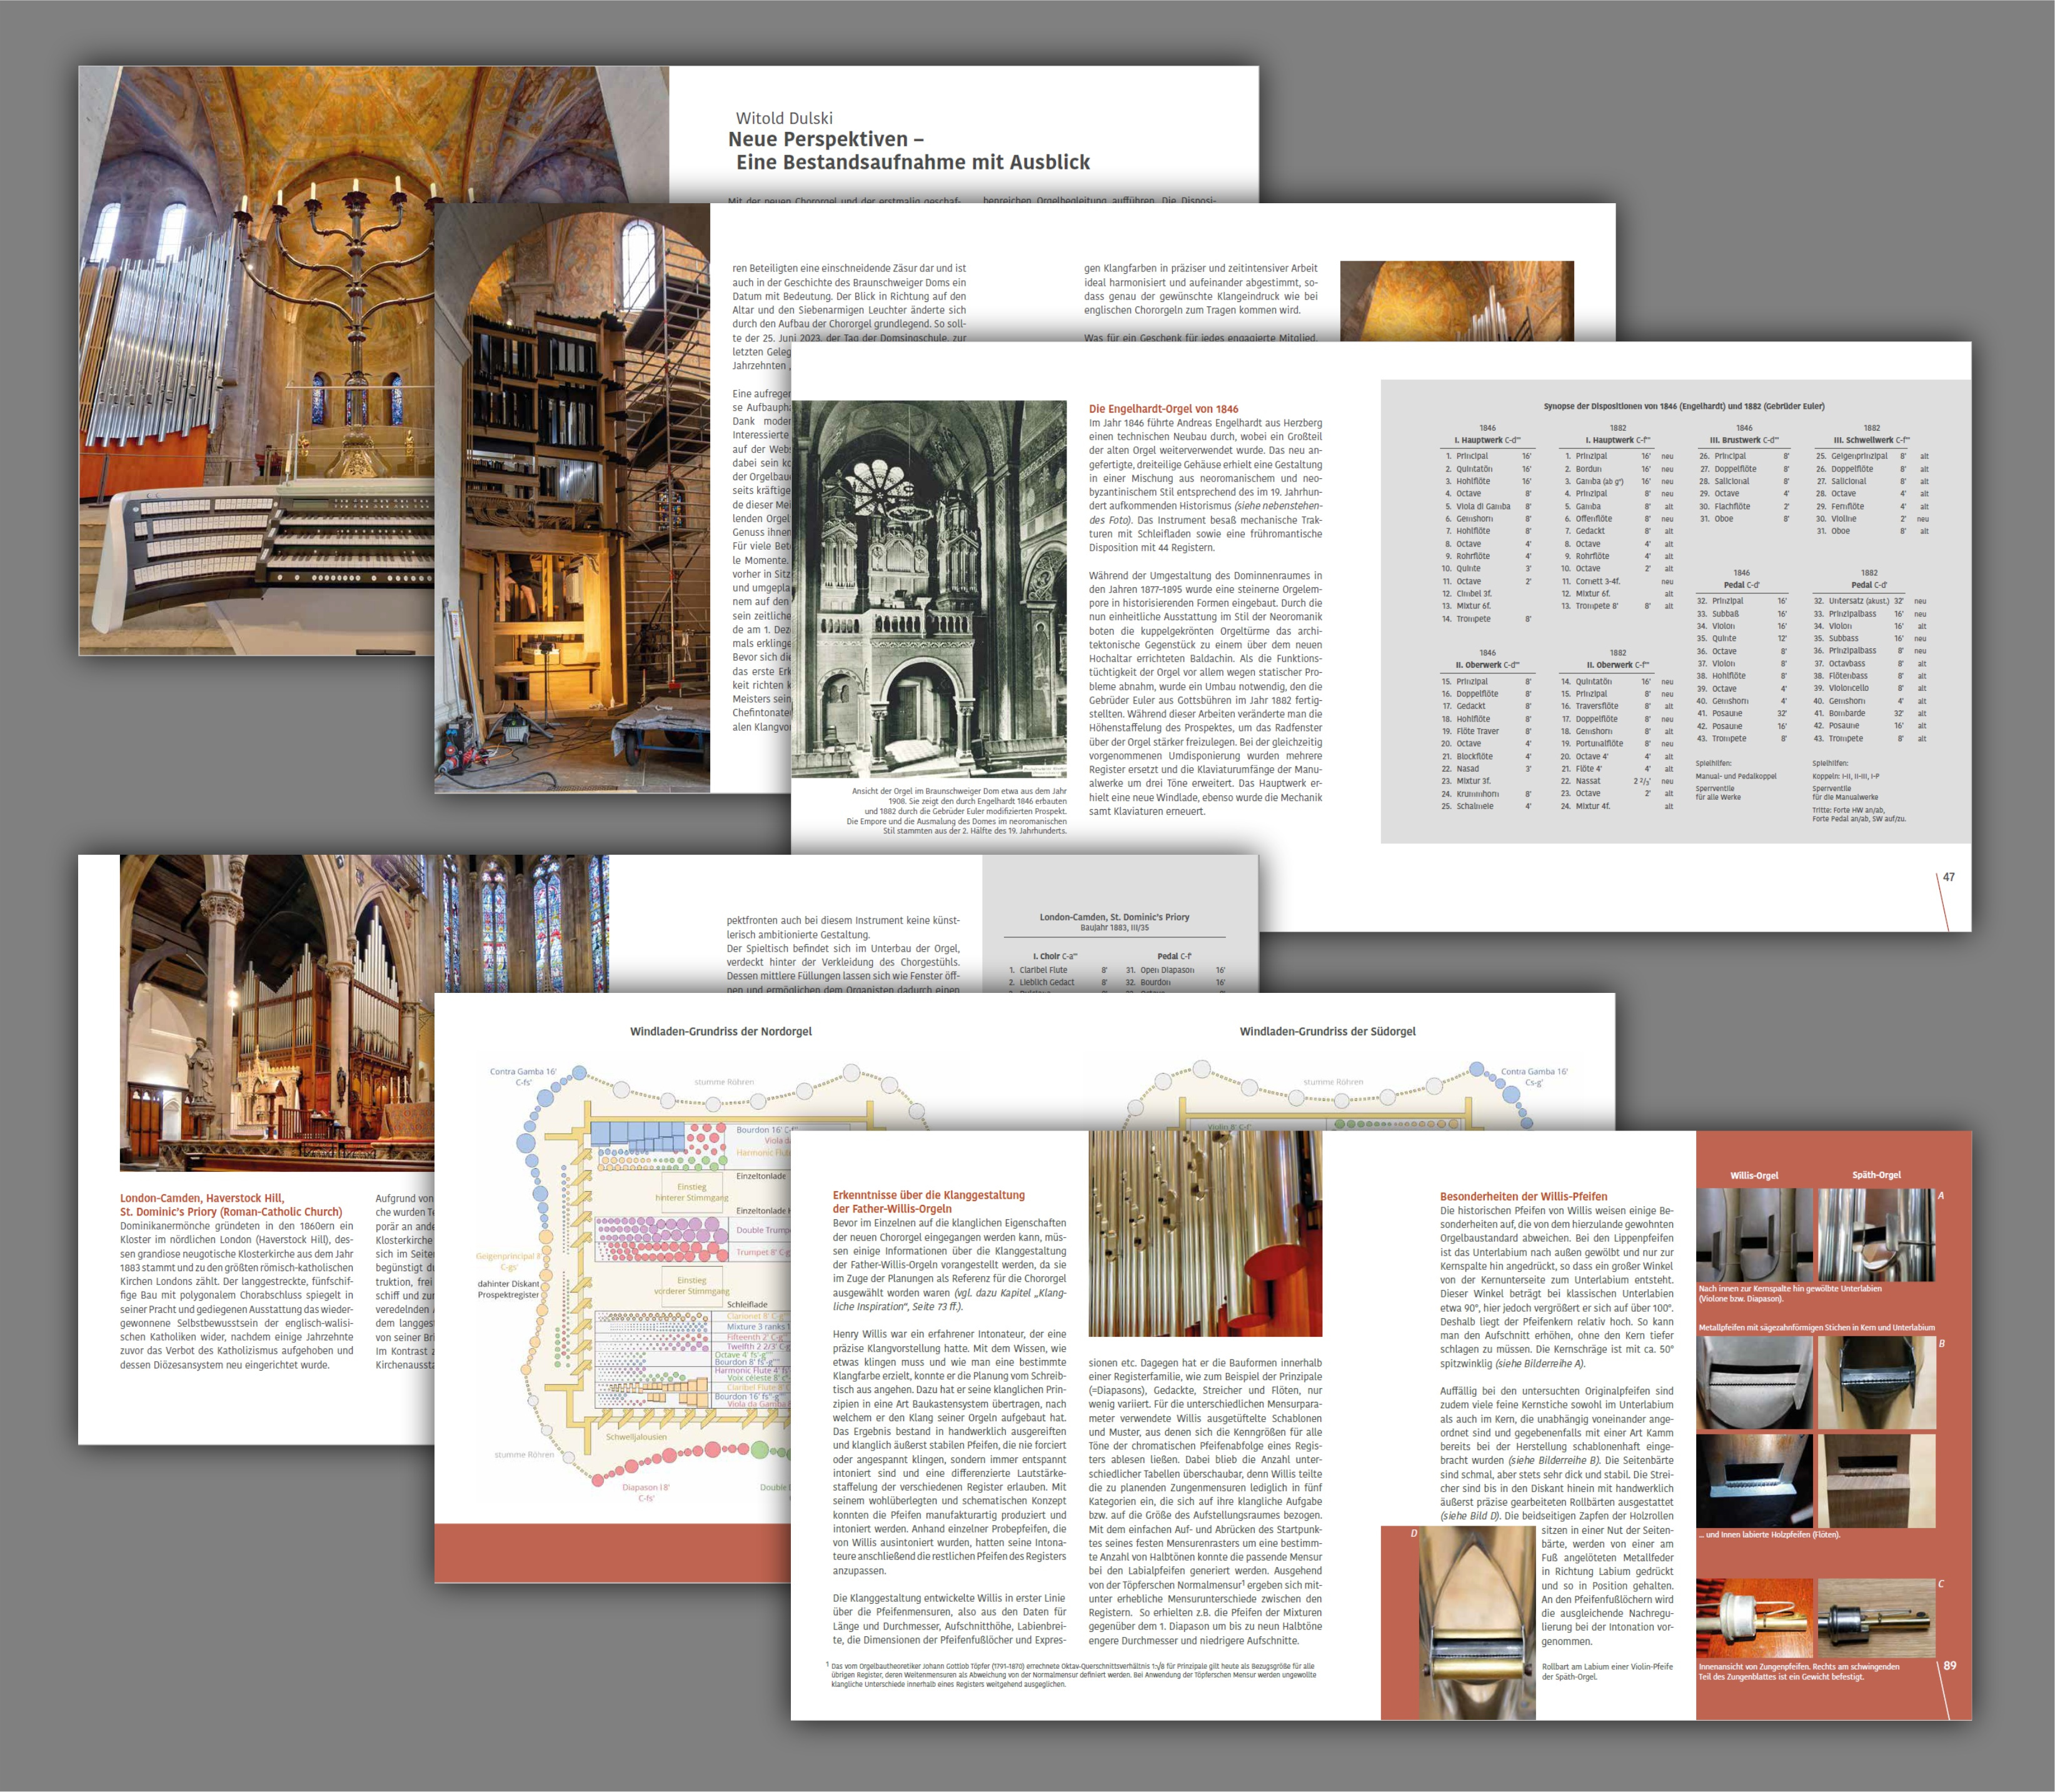Click the row "31. Open Diapason"

pyautogui.click(x=1175, y=970)
